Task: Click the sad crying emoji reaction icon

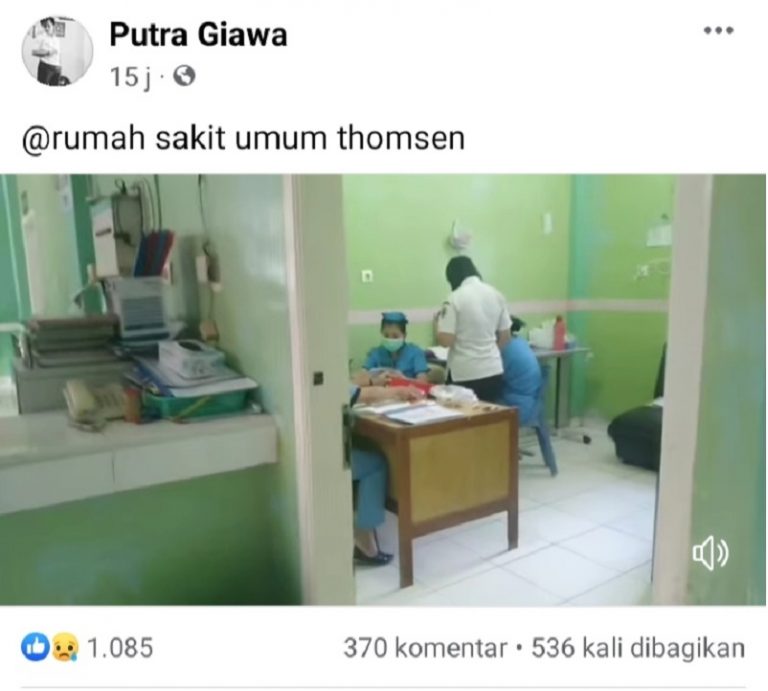Action: [x=64, y=648]
